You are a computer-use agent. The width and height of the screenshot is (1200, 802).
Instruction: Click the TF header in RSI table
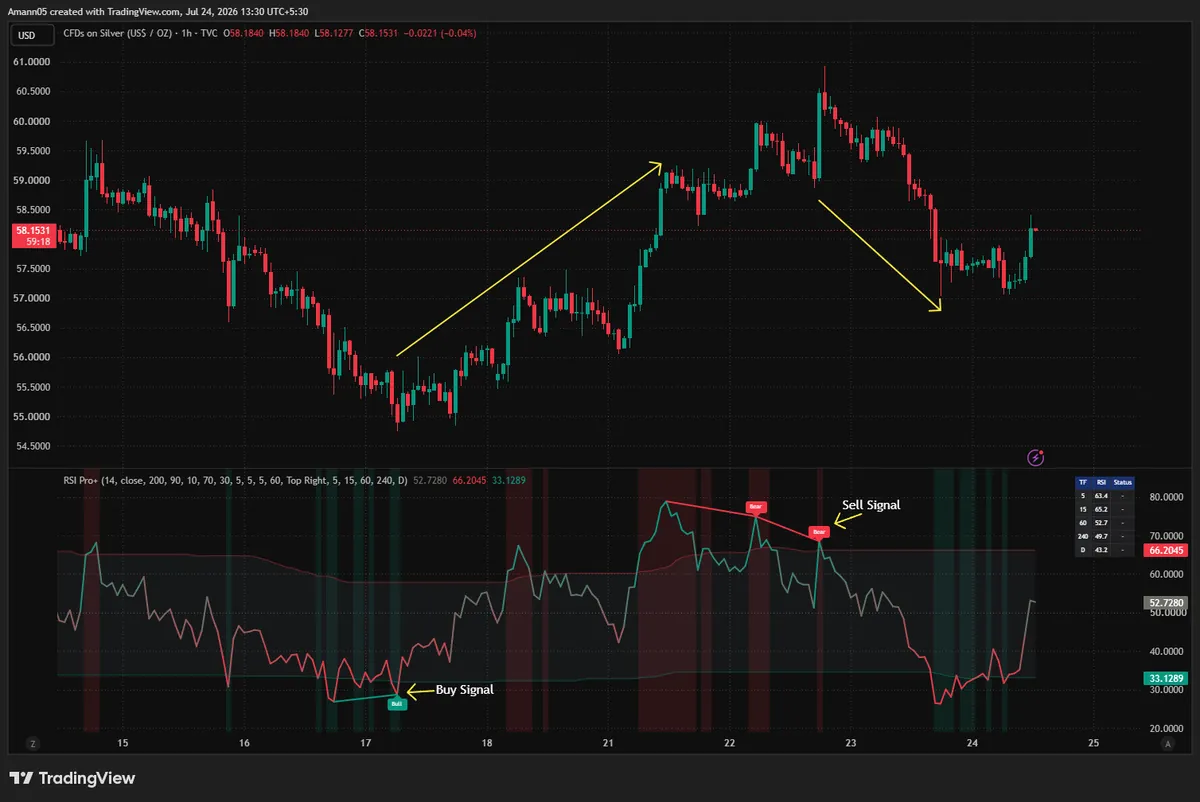pos(1083,482)
